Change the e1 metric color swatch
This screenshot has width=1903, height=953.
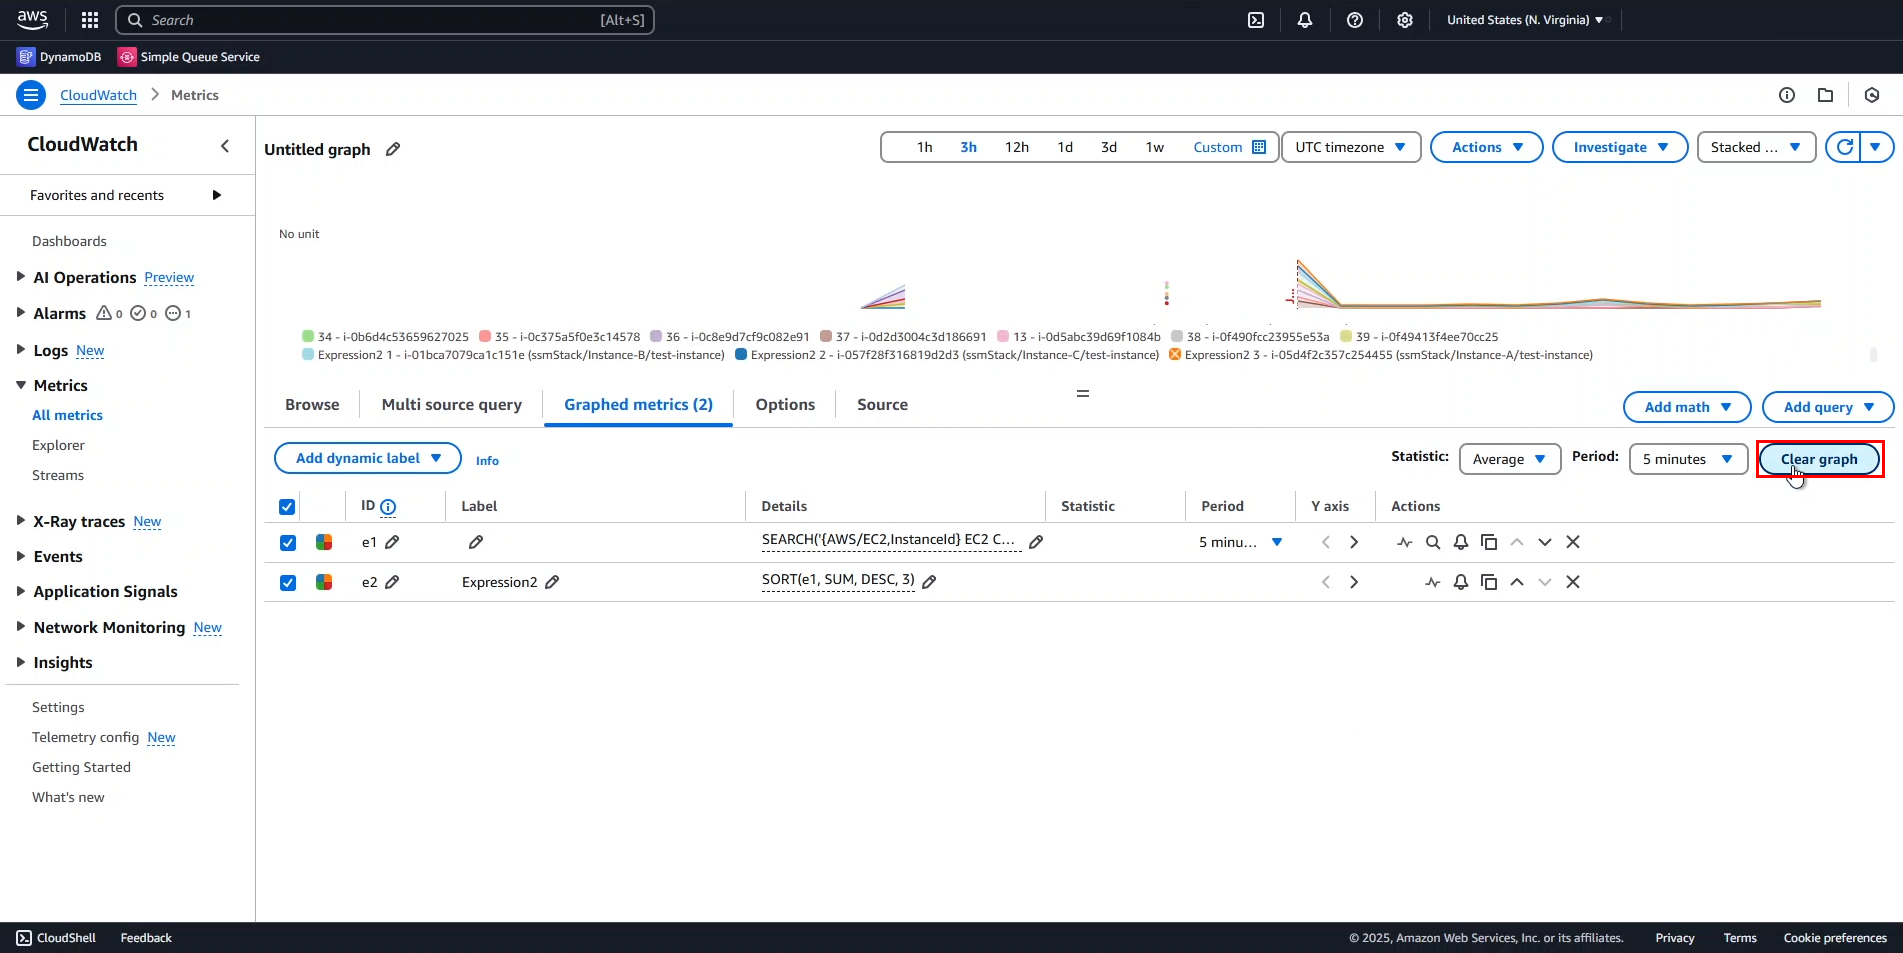tap(323, 542)
